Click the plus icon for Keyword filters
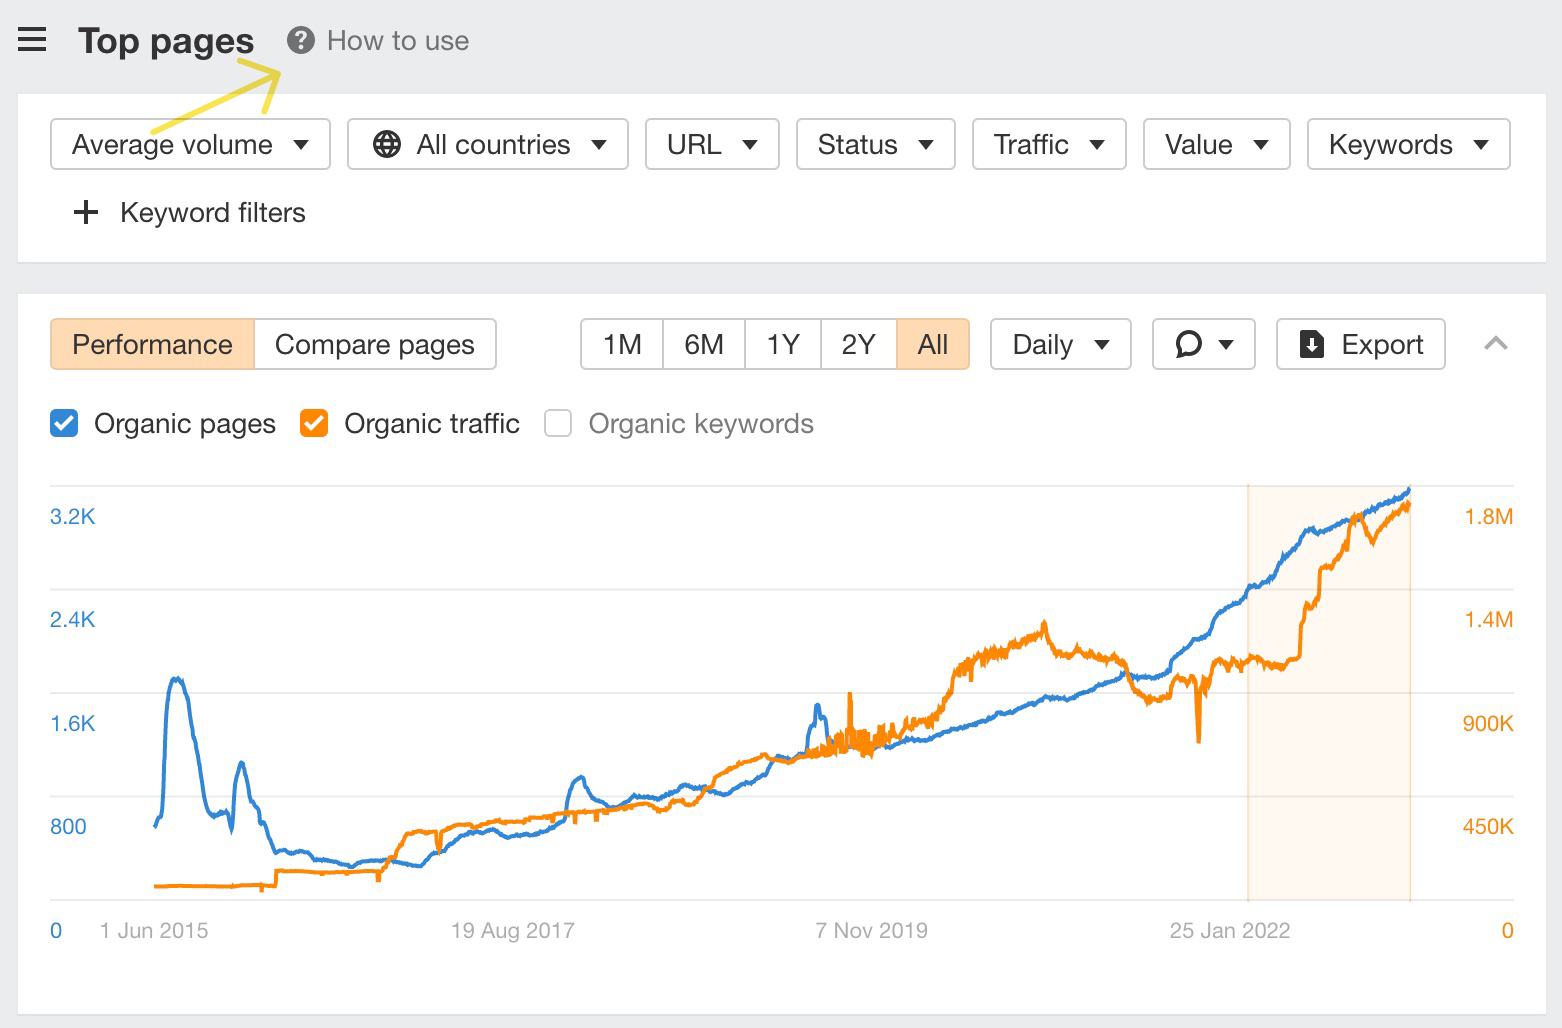The width and height of the screenshot is (1562, 1028). point(86,212)
